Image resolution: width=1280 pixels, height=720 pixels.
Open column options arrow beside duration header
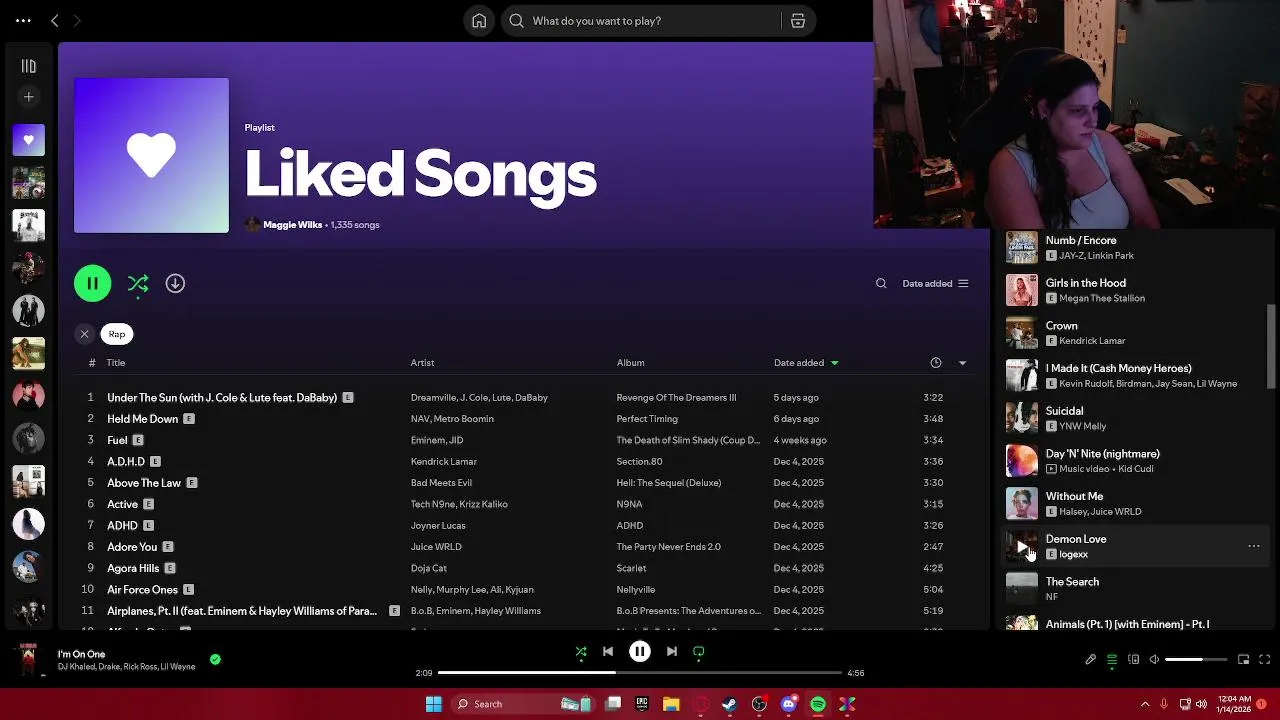[962, 363]
